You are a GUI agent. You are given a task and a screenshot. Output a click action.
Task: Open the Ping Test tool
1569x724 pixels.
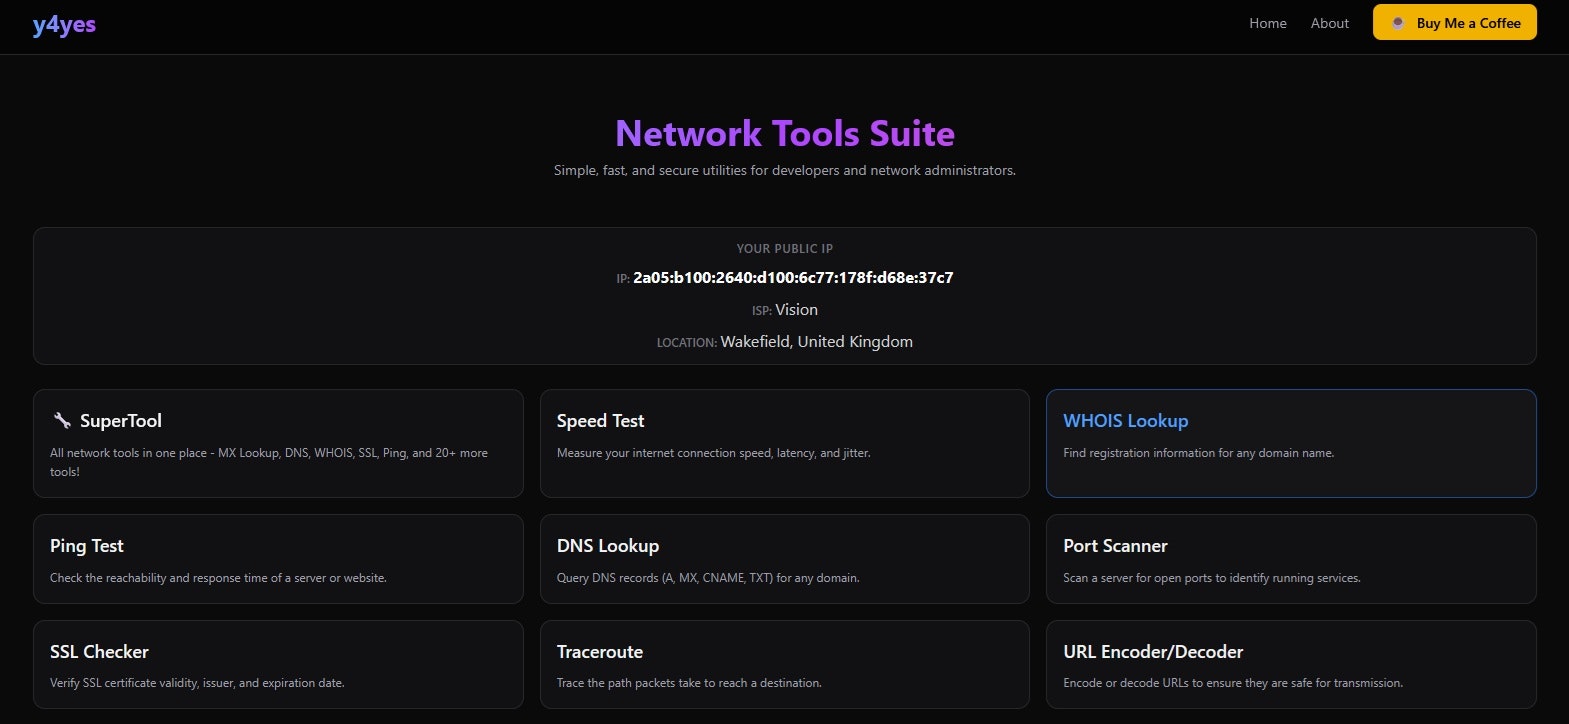pos(278,559)
